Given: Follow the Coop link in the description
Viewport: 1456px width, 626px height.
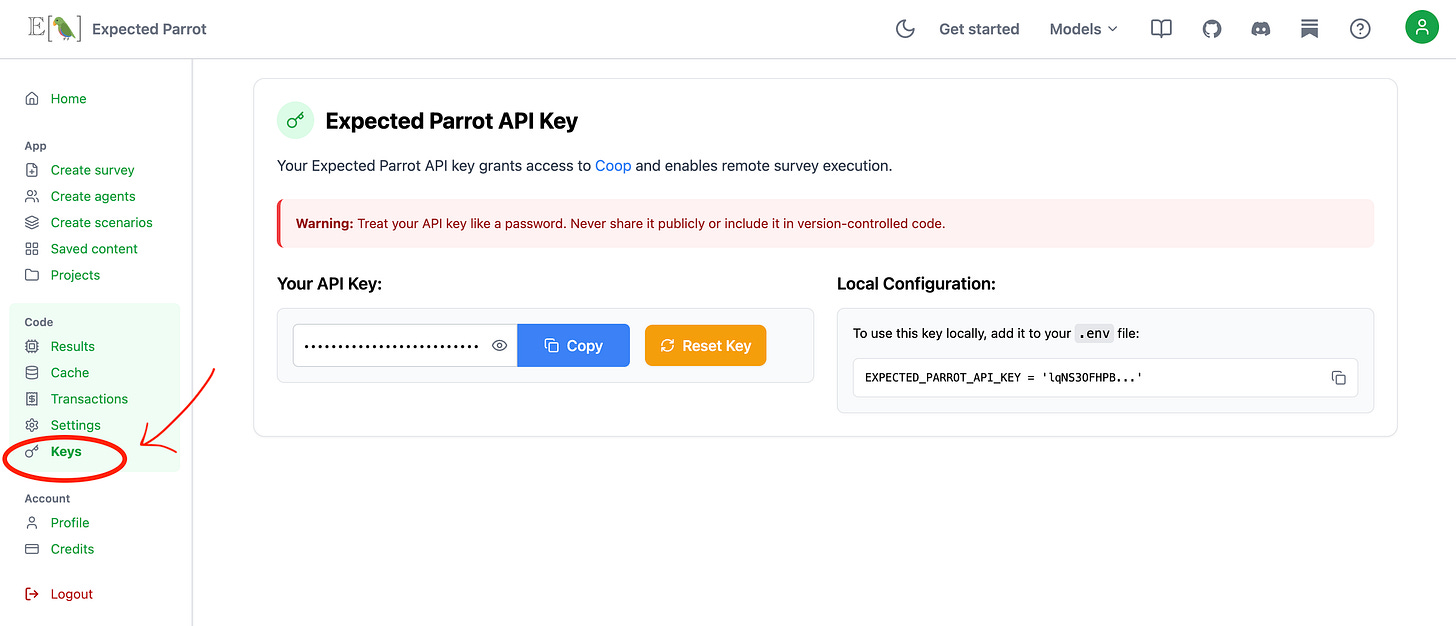Looking at the screenshot, I should pyautogui.click(x=613, y=166).
